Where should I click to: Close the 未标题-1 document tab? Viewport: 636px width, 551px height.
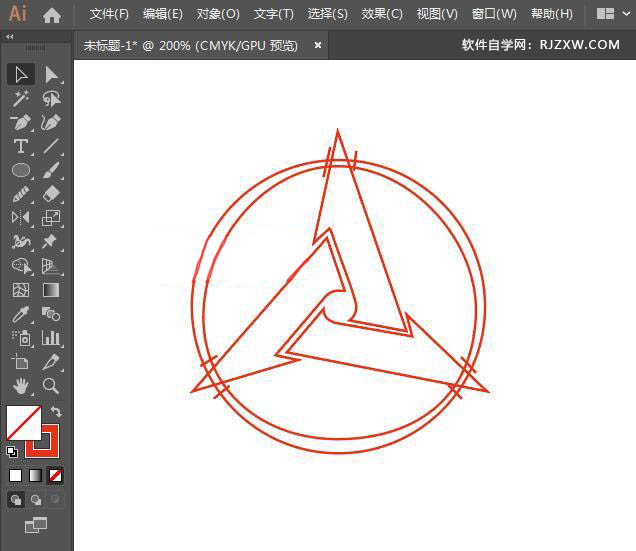point(318,45)
